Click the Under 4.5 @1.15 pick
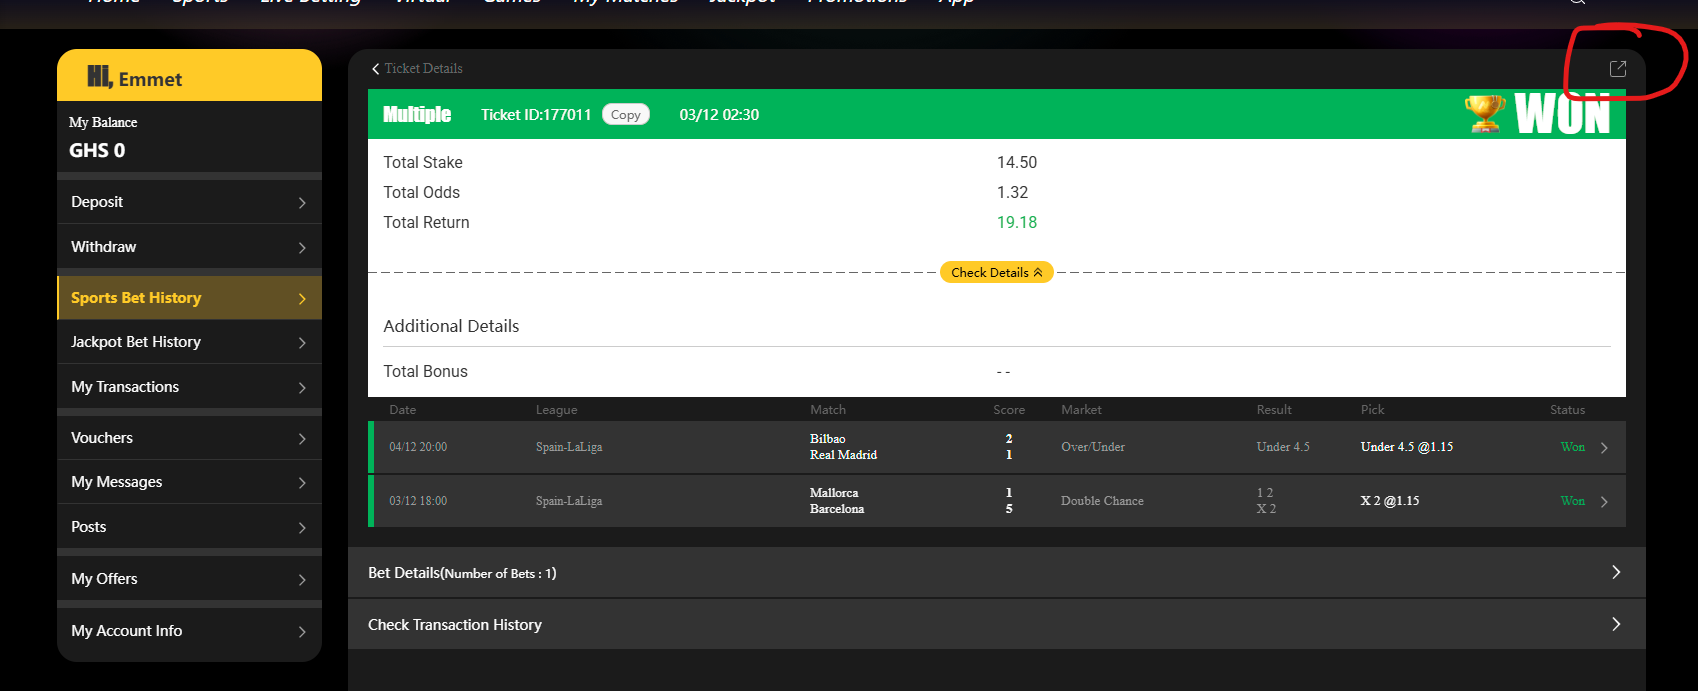The image size is (1698, 691). (1406, 447)
